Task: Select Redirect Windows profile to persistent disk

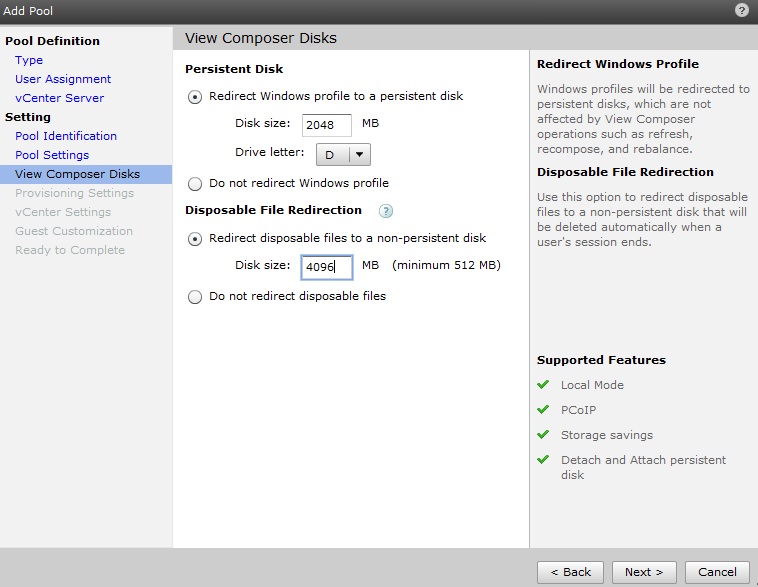Action: point(195,97)
